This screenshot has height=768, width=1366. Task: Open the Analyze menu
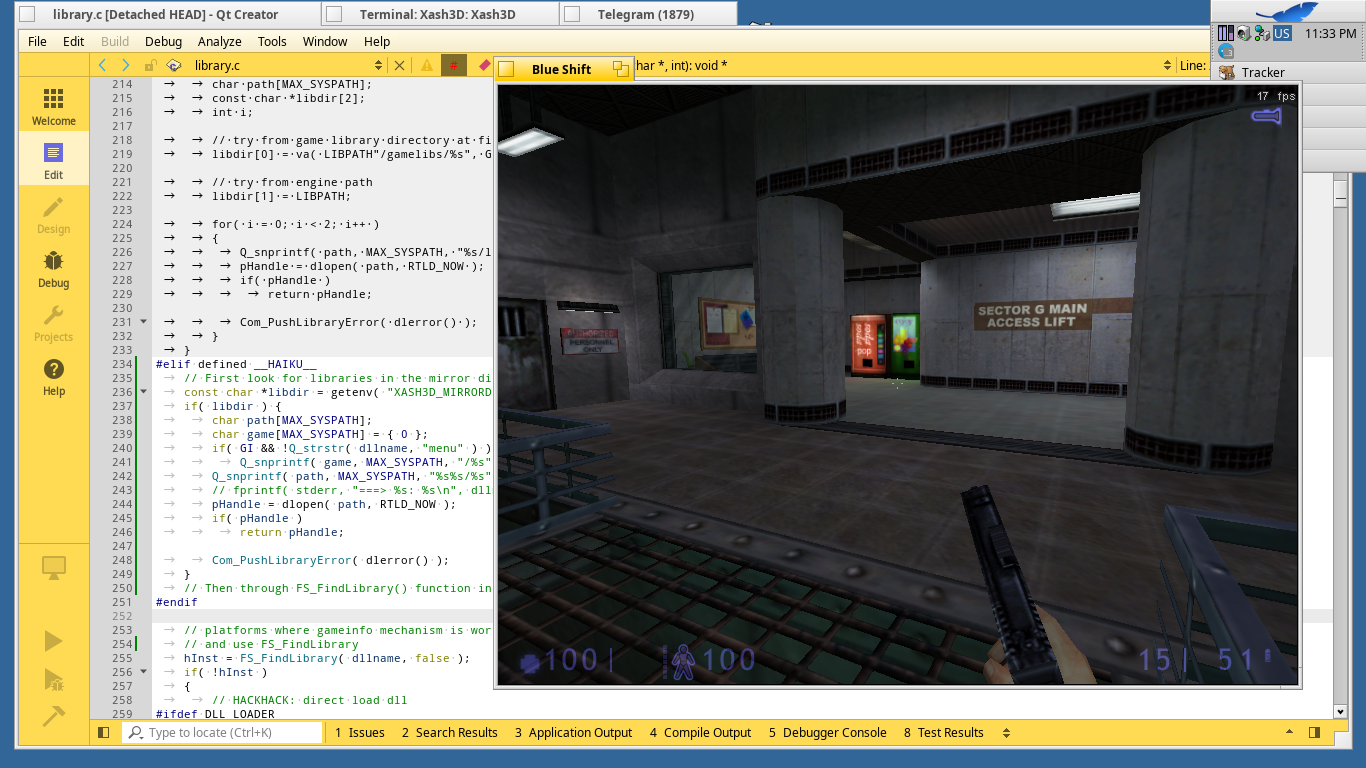coord(219,41)
